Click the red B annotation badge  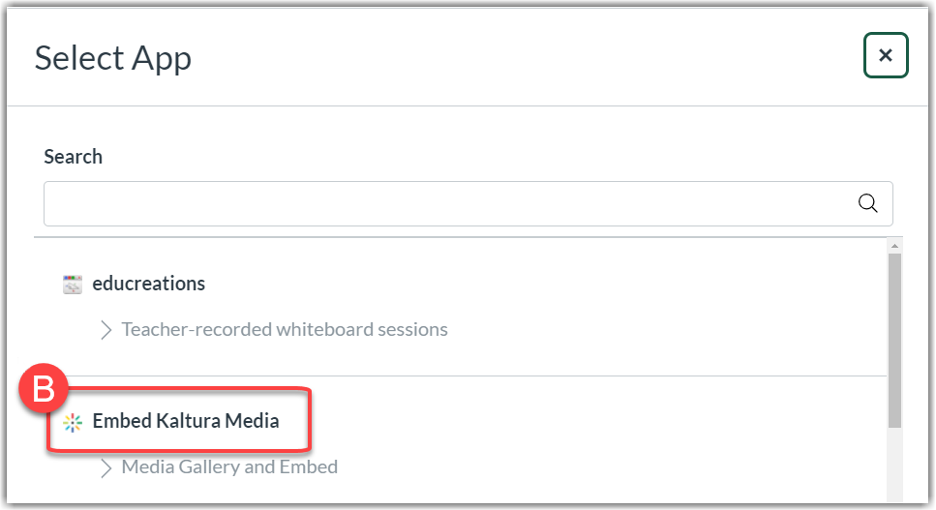44,390
